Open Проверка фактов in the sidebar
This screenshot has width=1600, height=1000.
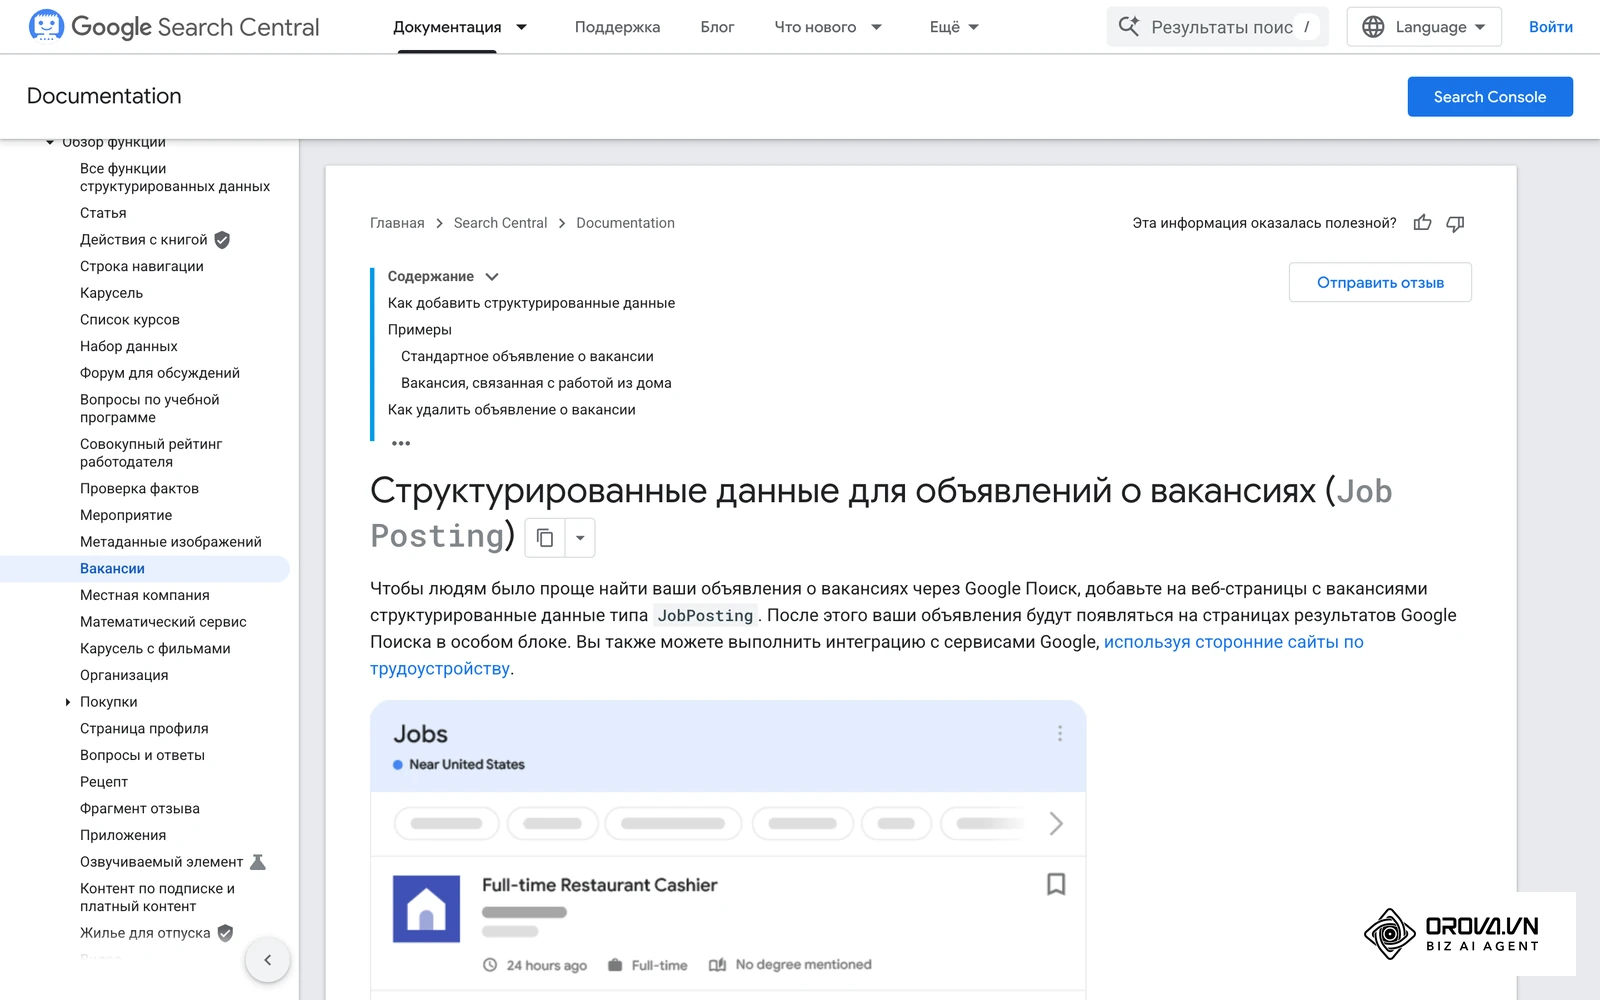click(x=139, y=489)
